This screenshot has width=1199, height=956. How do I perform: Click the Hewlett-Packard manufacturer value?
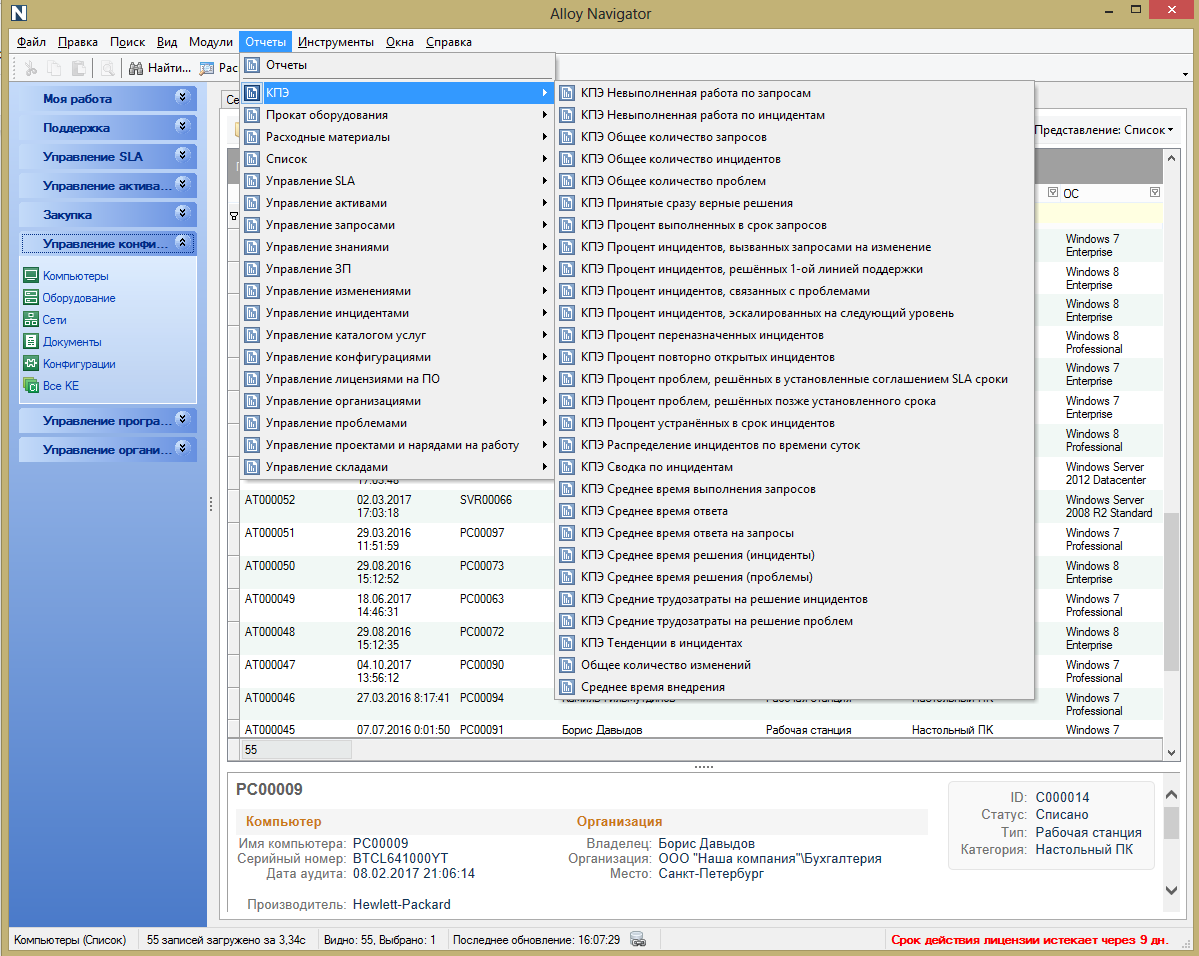coord(401,904)
